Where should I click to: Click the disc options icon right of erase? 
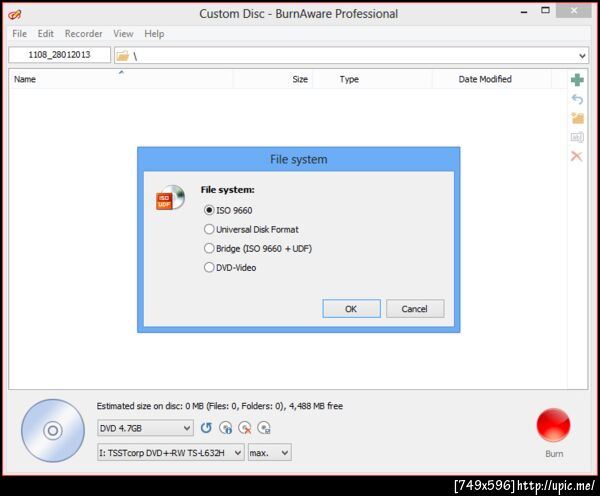tap(264, 427)
